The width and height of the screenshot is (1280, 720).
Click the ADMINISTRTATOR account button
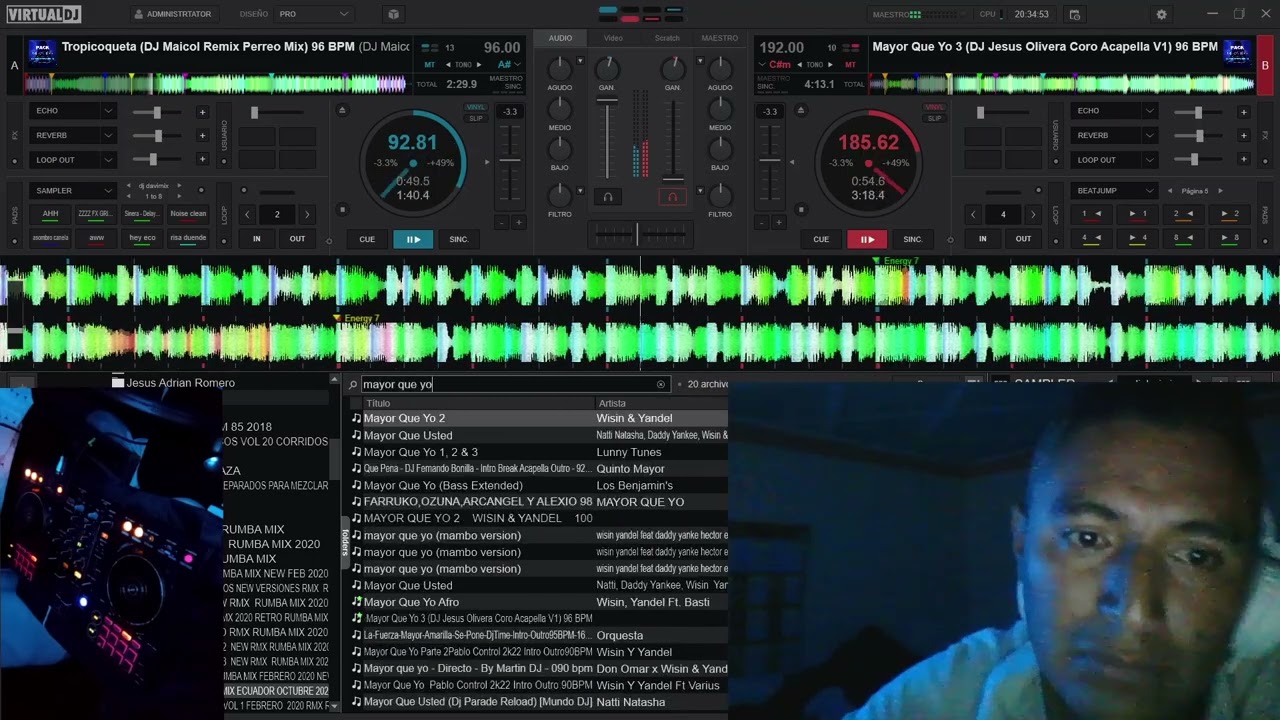[173, 14]
